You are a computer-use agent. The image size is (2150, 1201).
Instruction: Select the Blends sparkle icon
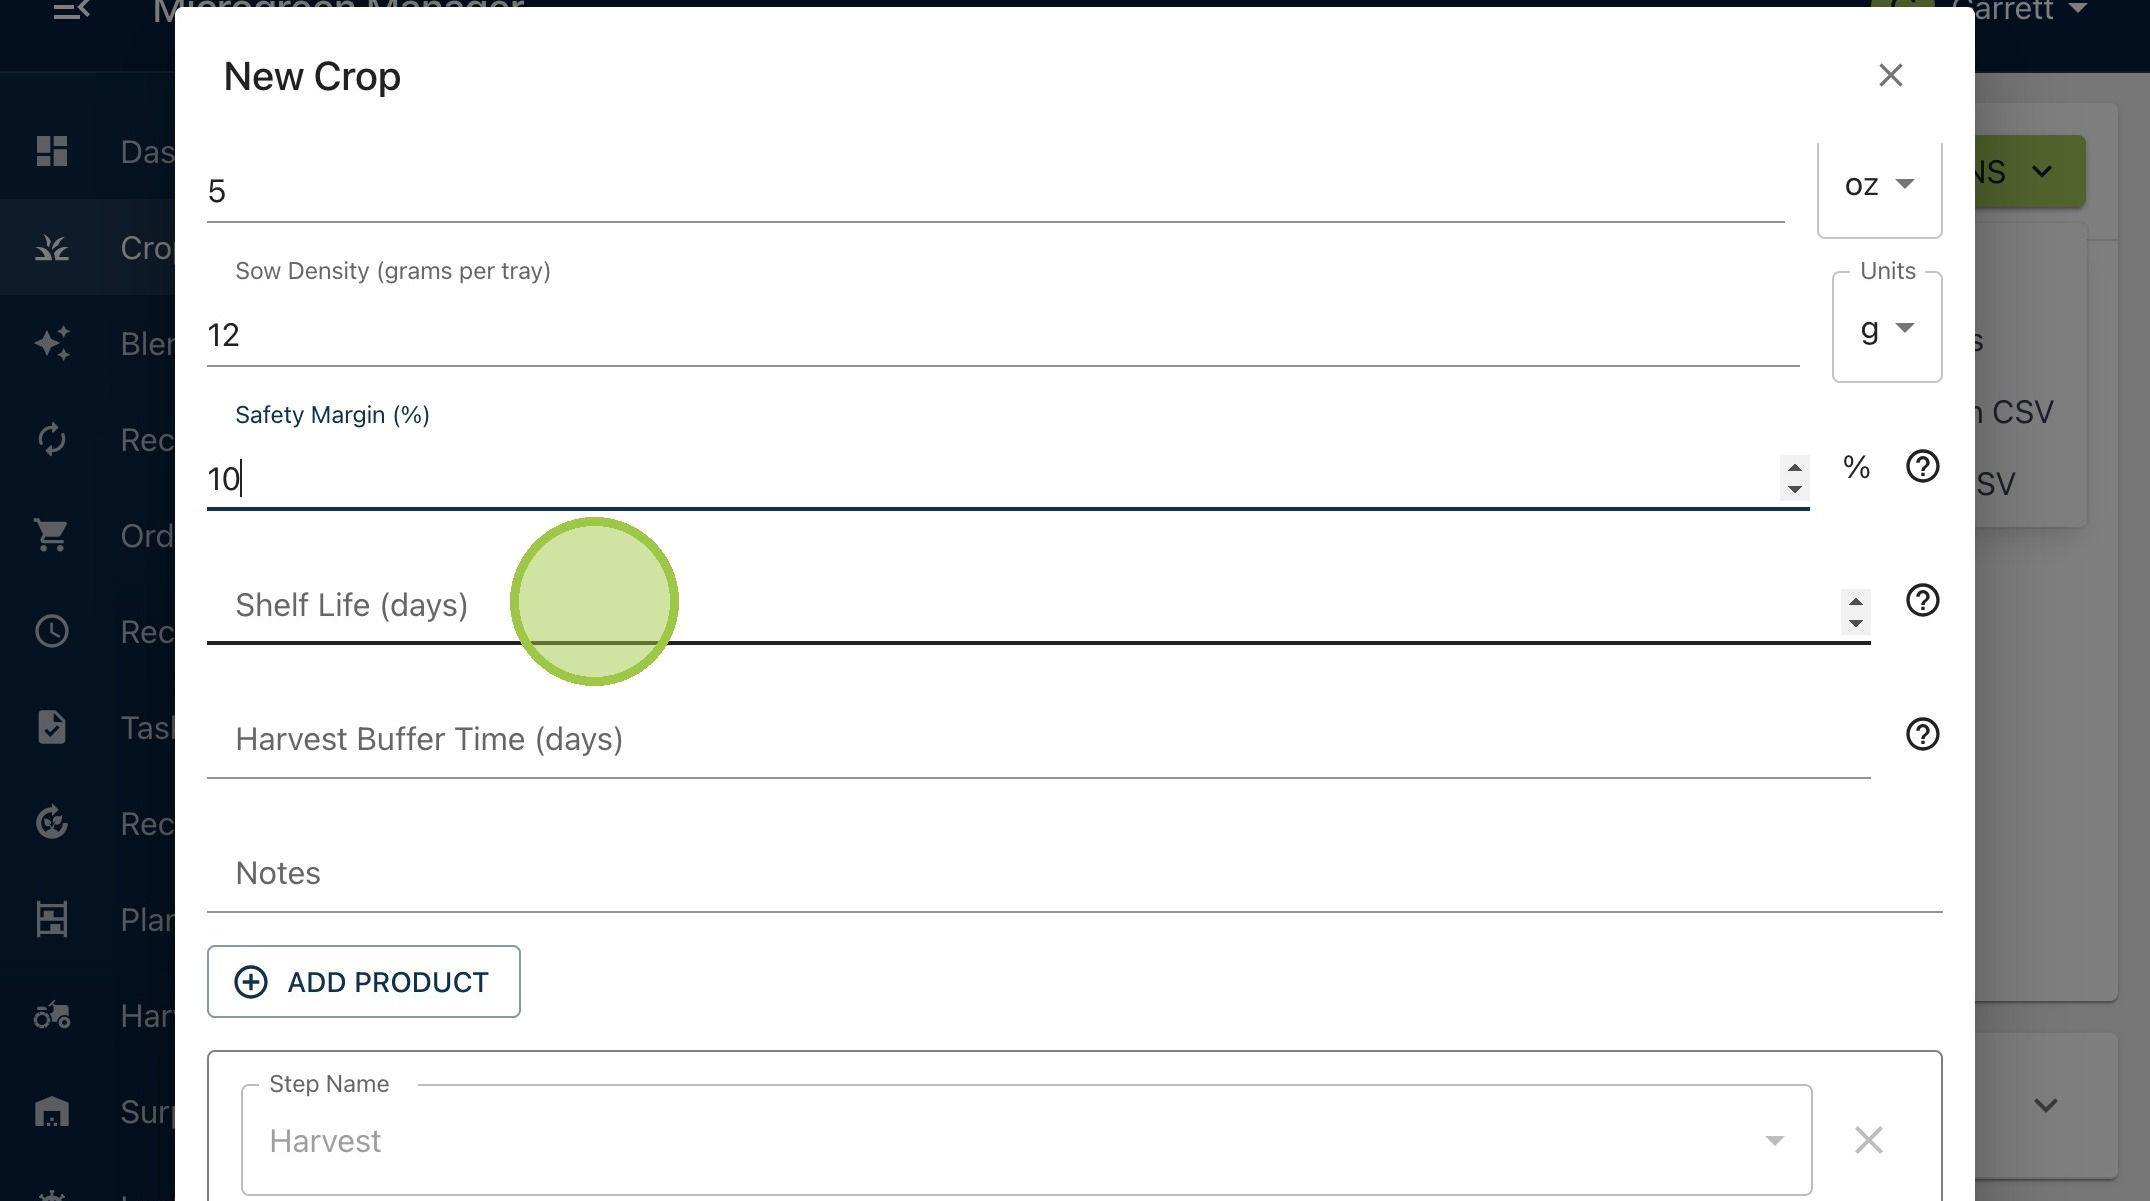[52, 343]
